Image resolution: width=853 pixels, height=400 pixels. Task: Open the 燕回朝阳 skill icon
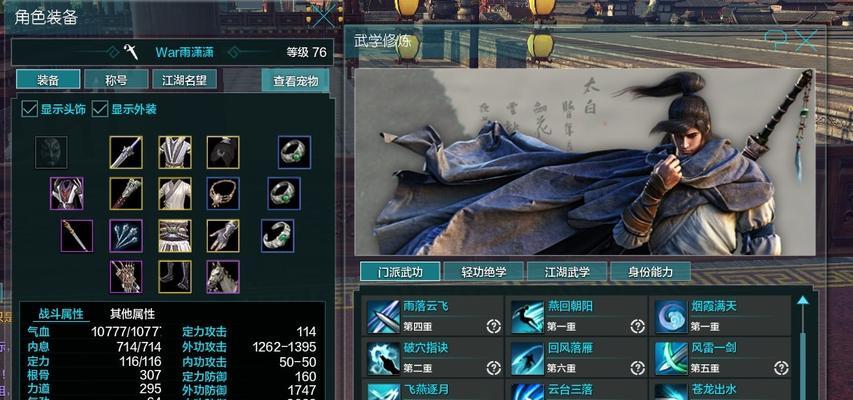(x=528, y=317)
